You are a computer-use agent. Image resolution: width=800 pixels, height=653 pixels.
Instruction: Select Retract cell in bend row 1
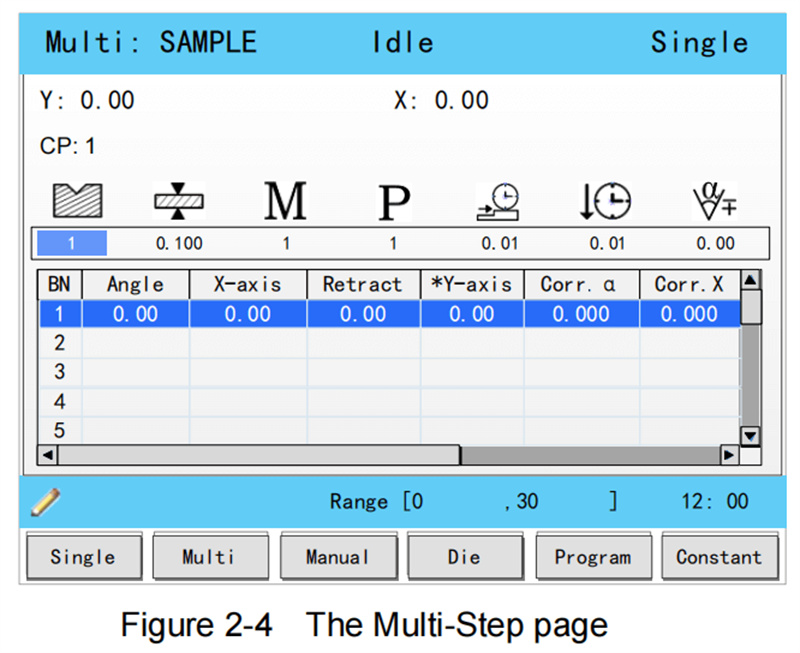363,314
